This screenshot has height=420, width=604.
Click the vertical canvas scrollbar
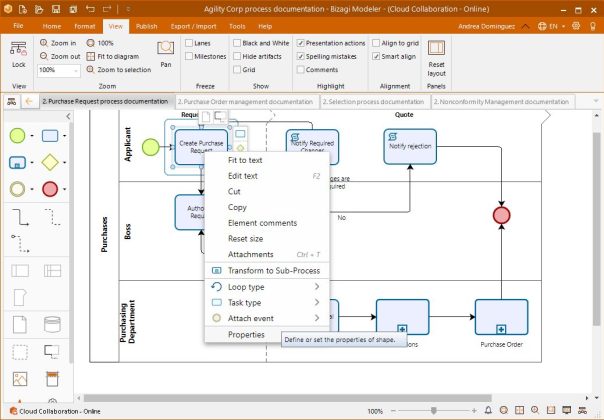[596, 229]
